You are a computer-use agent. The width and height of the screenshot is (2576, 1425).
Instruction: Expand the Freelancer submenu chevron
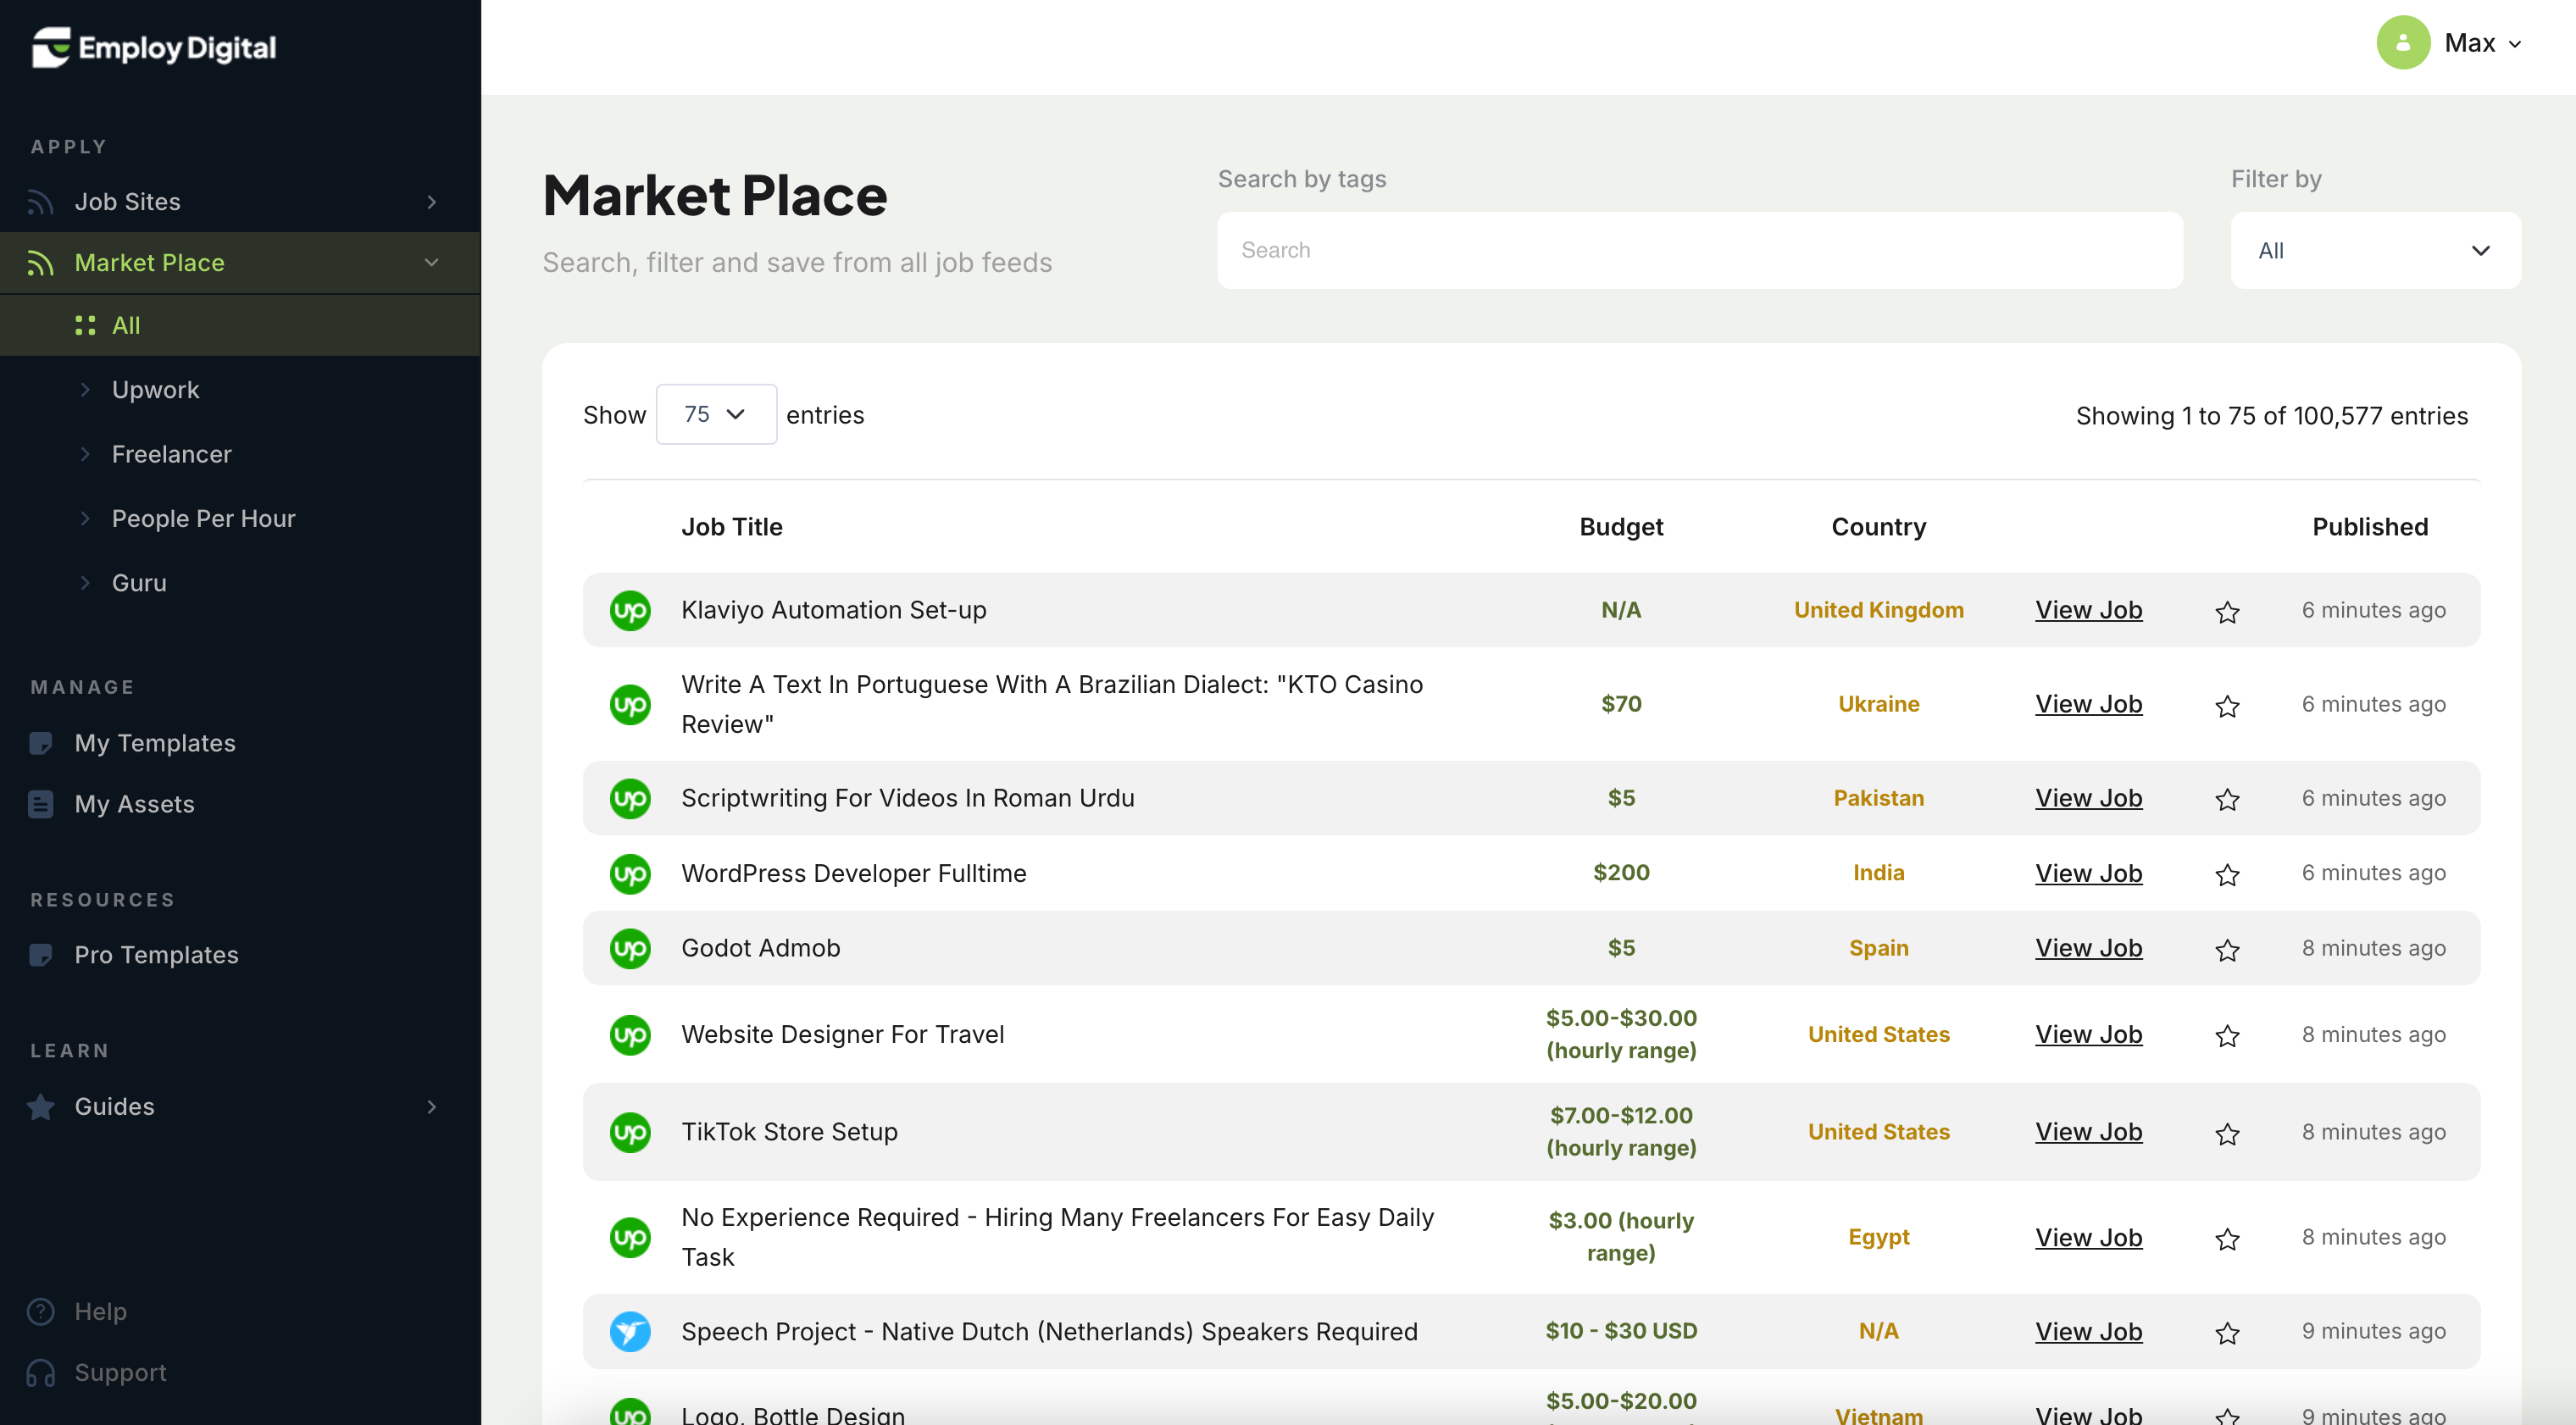point(85,454)
